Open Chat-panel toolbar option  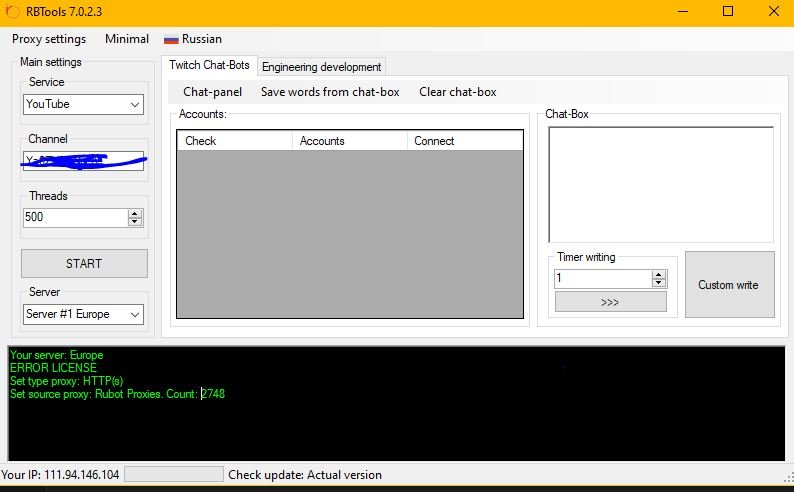point(212,92)
